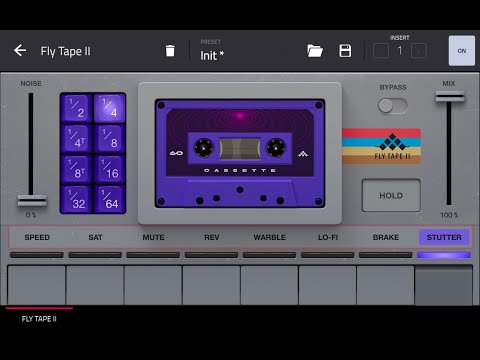Click the MIX slider handle

[x=450, y=96]
